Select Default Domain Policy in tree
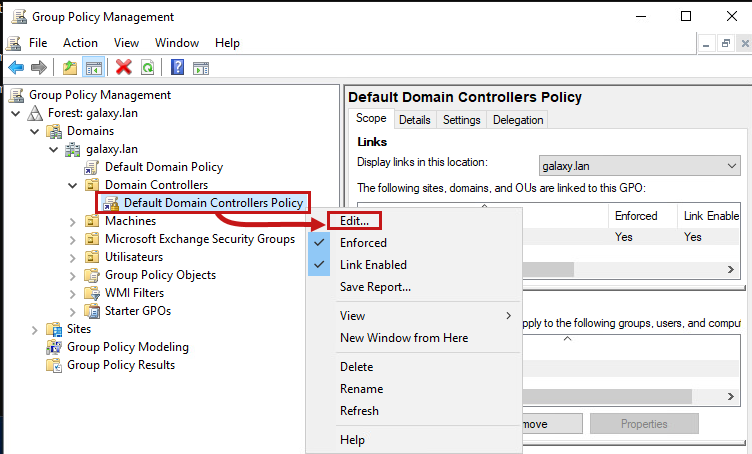The image size is (752, 454). coord(163,167)
